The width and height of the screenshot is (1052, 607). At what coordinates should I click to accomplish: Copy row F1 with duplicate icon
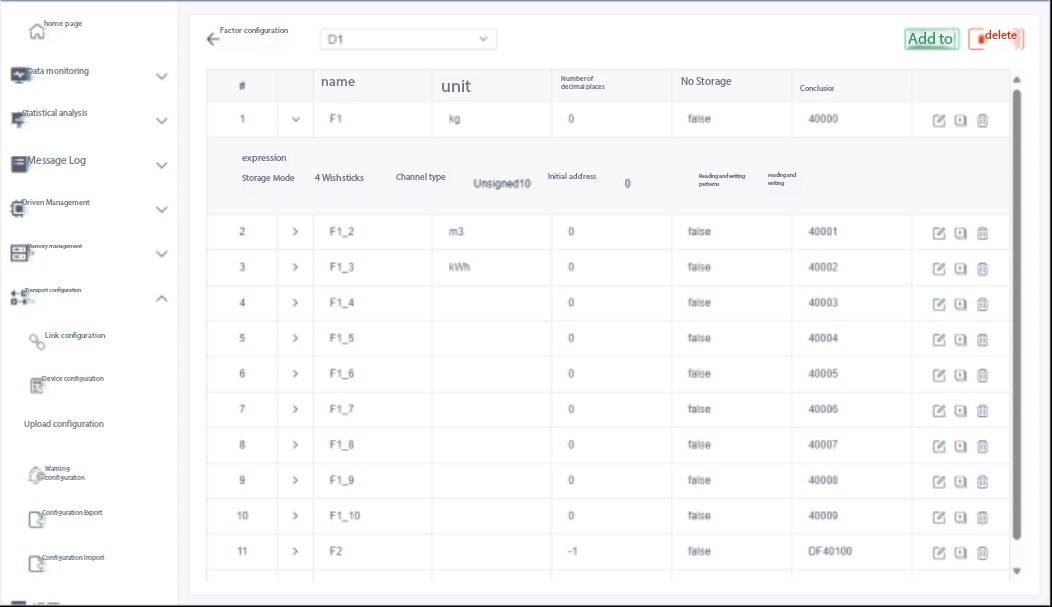[x=961, y=121]
